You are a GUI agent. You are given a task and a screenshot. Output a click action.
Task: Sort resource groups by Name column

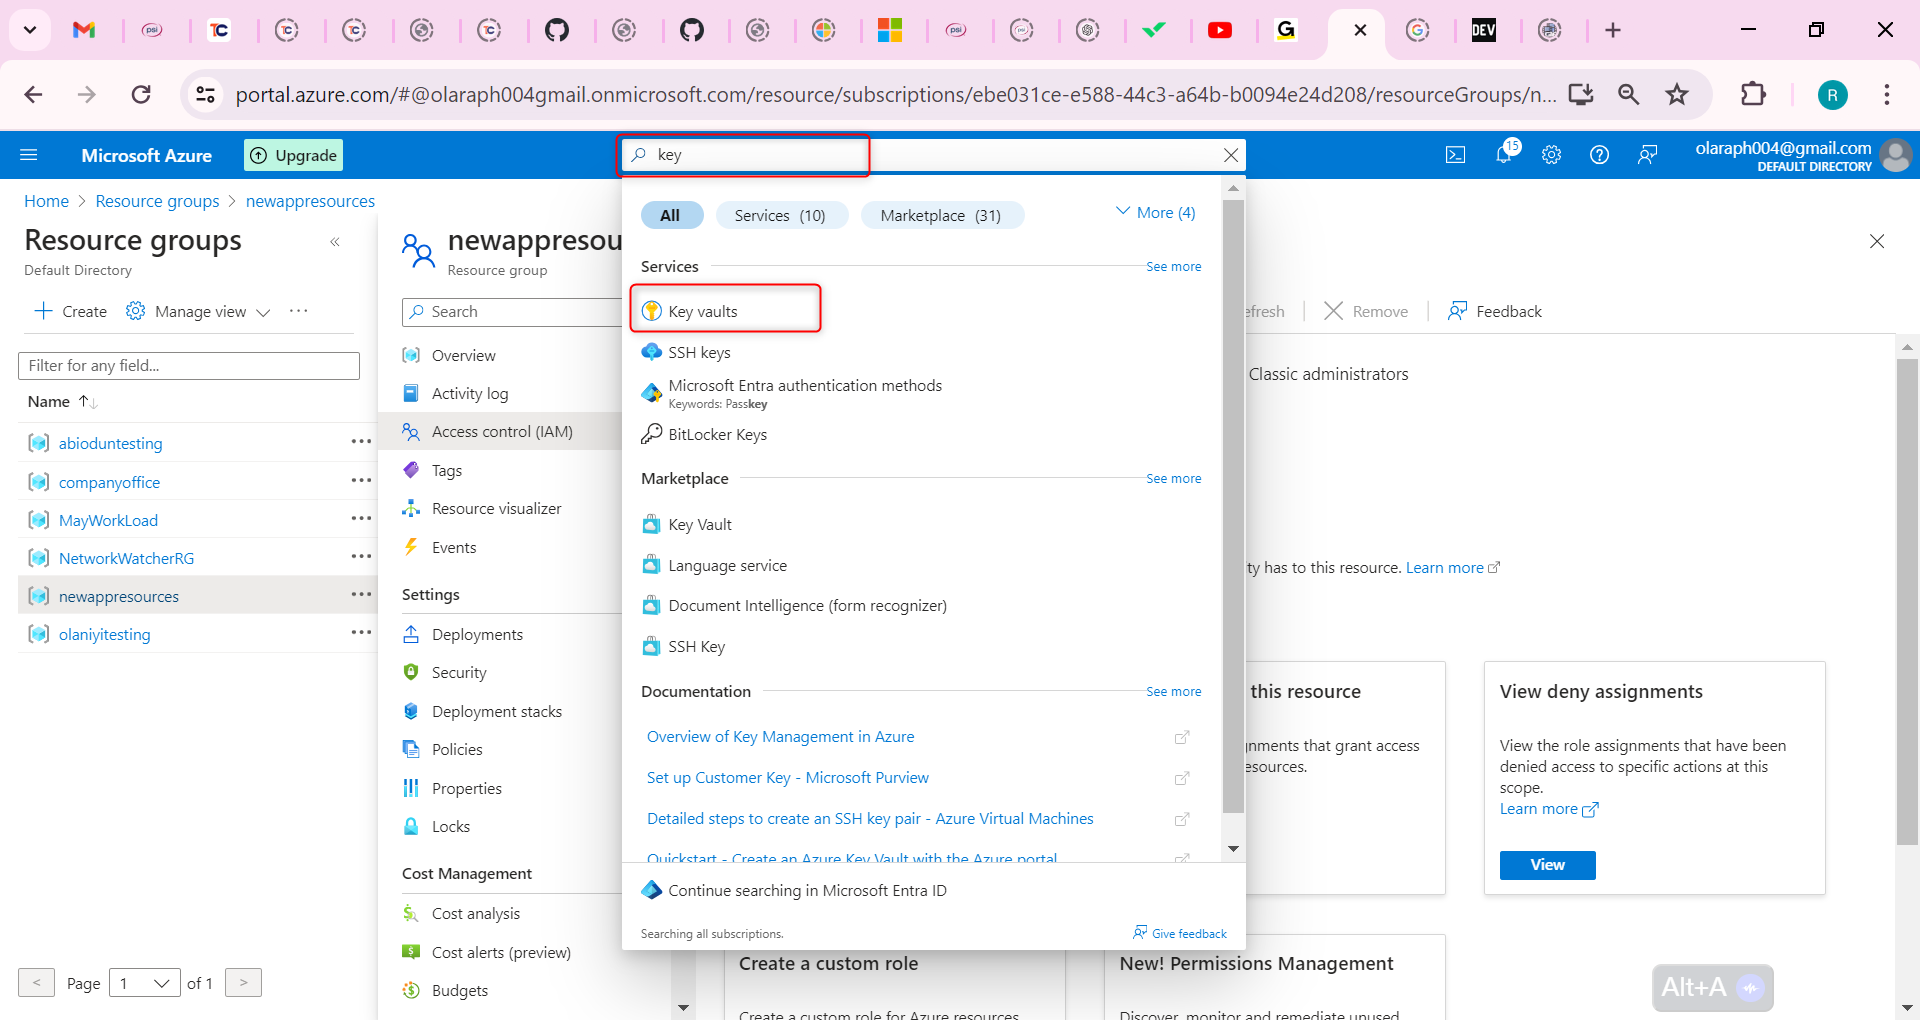pyautogui.click(x=62, y=402)
